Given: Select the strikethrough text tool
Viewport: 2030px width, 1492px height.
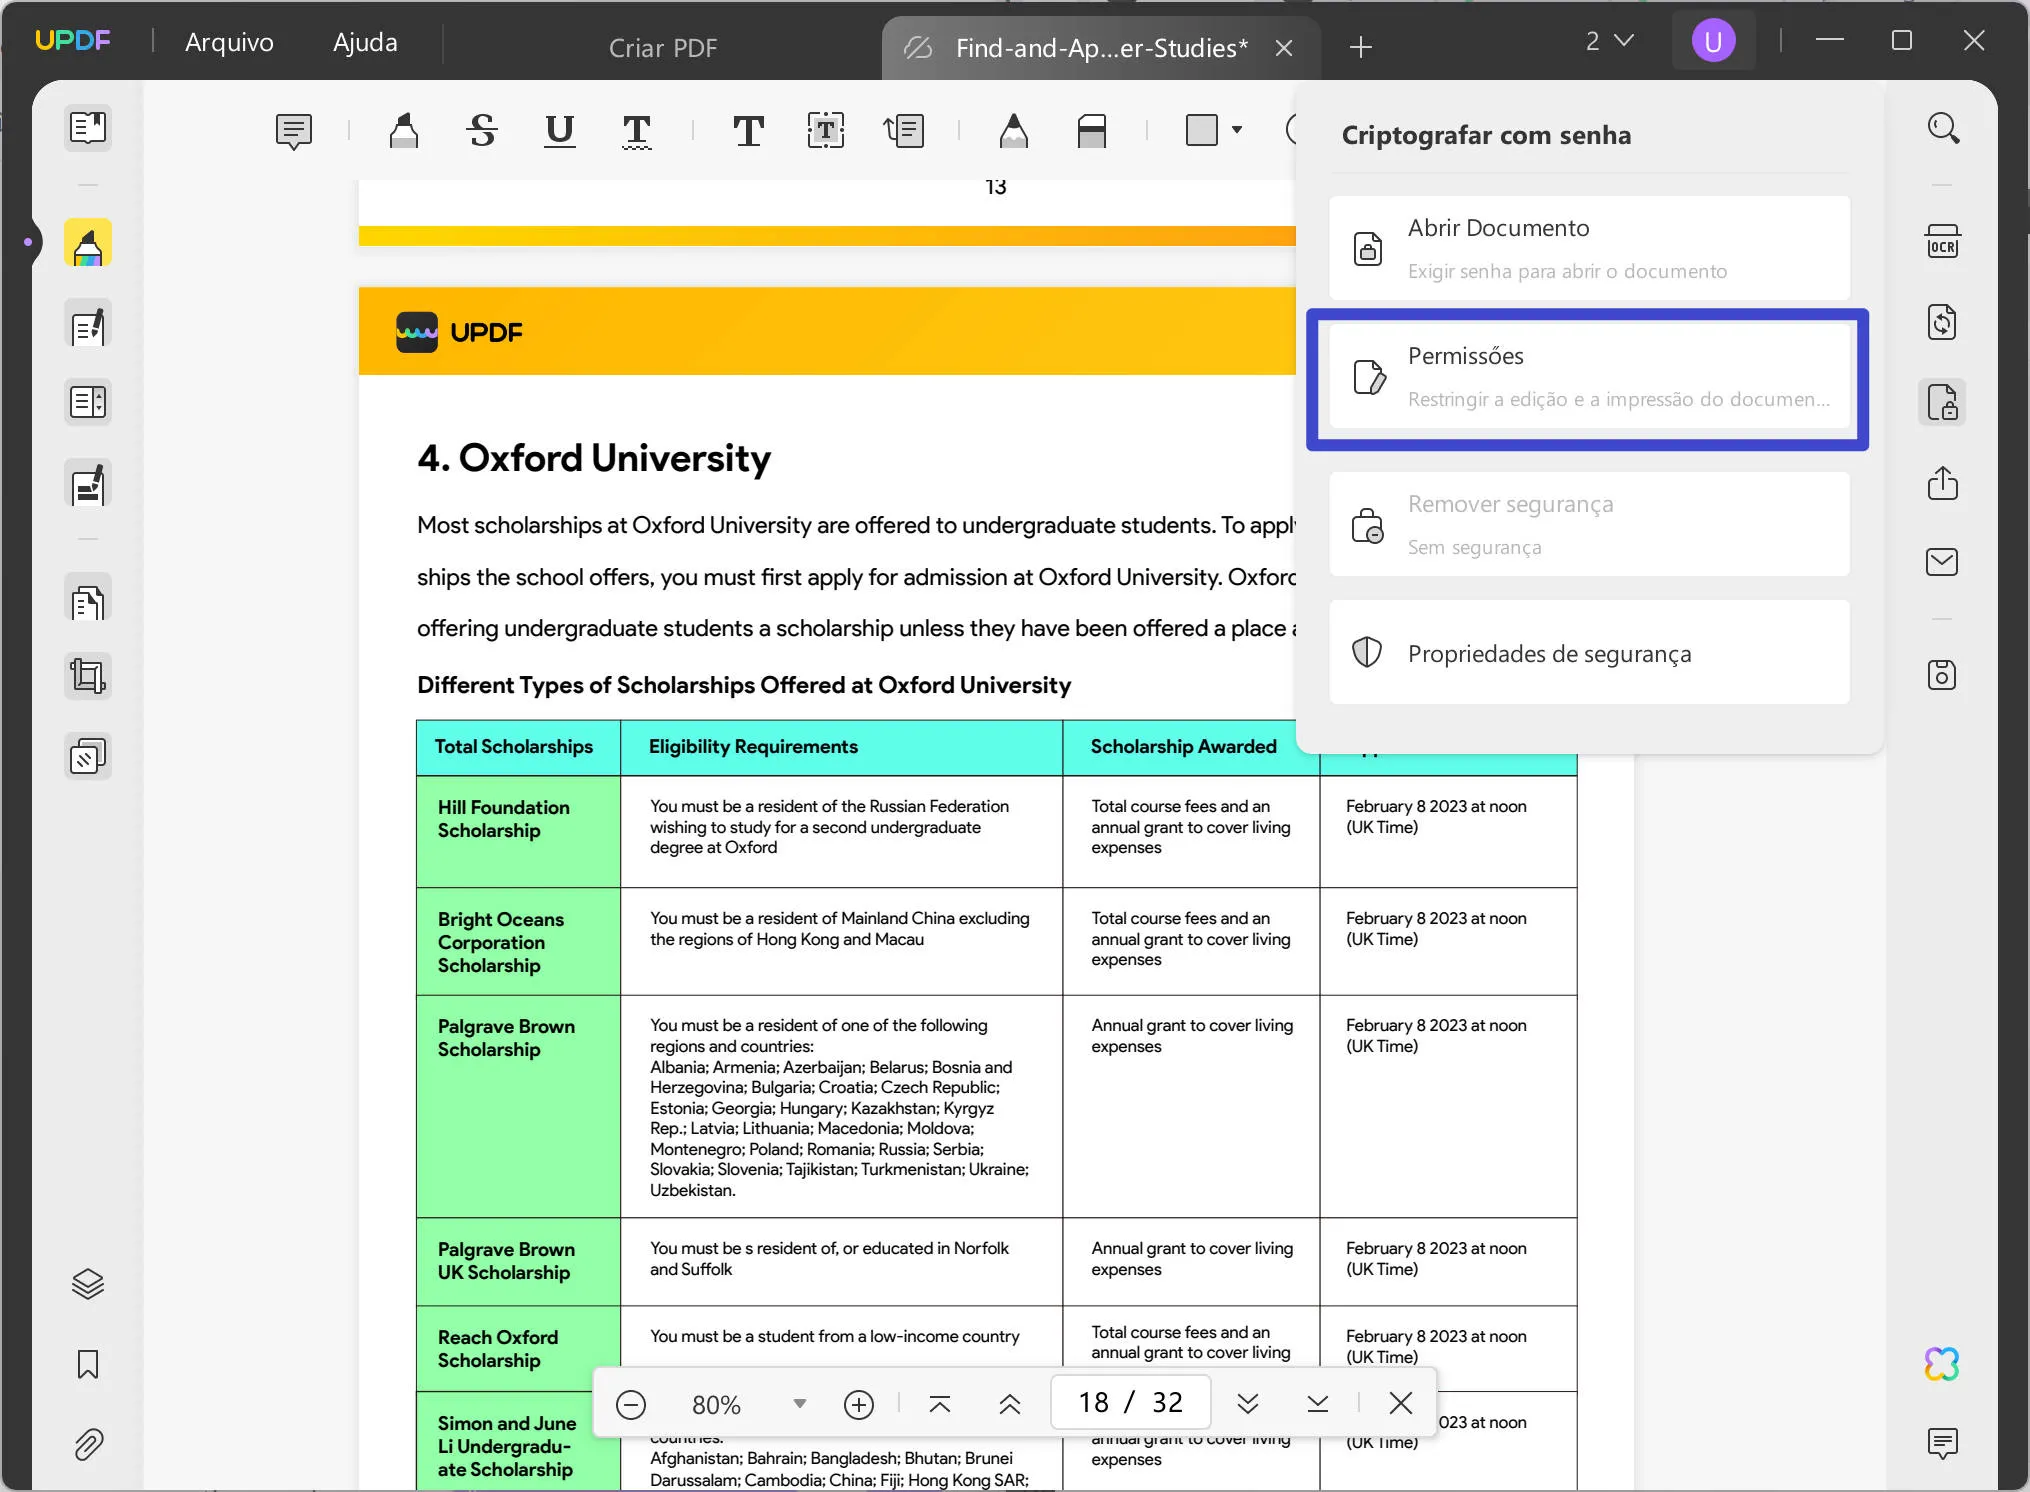Looking at the screenshot, I should click(482, 131).
